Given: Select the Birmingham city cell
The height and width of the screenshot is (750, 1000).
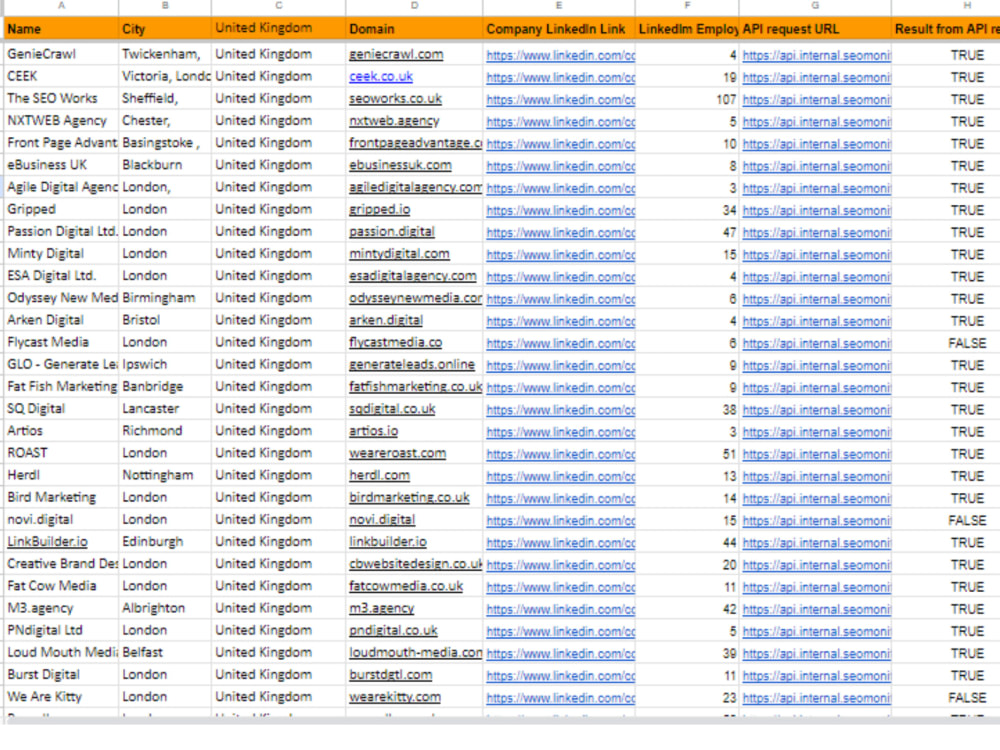Looking at the screenshot, I should pos(165,298).
